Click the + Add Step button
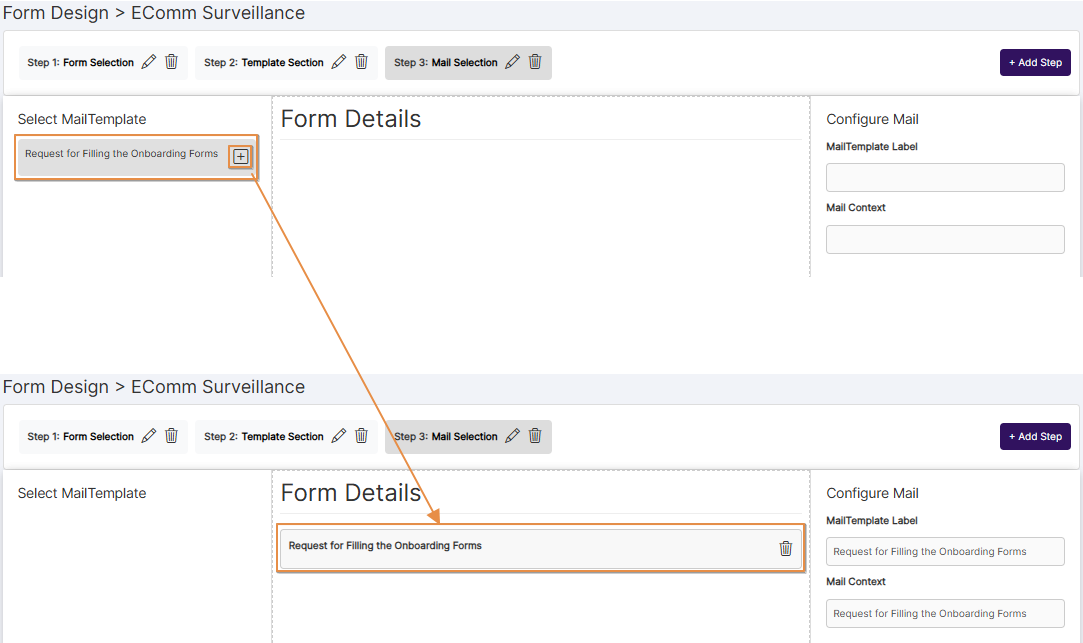This screenshot has width=1083, height=643. coord(1035,61)
